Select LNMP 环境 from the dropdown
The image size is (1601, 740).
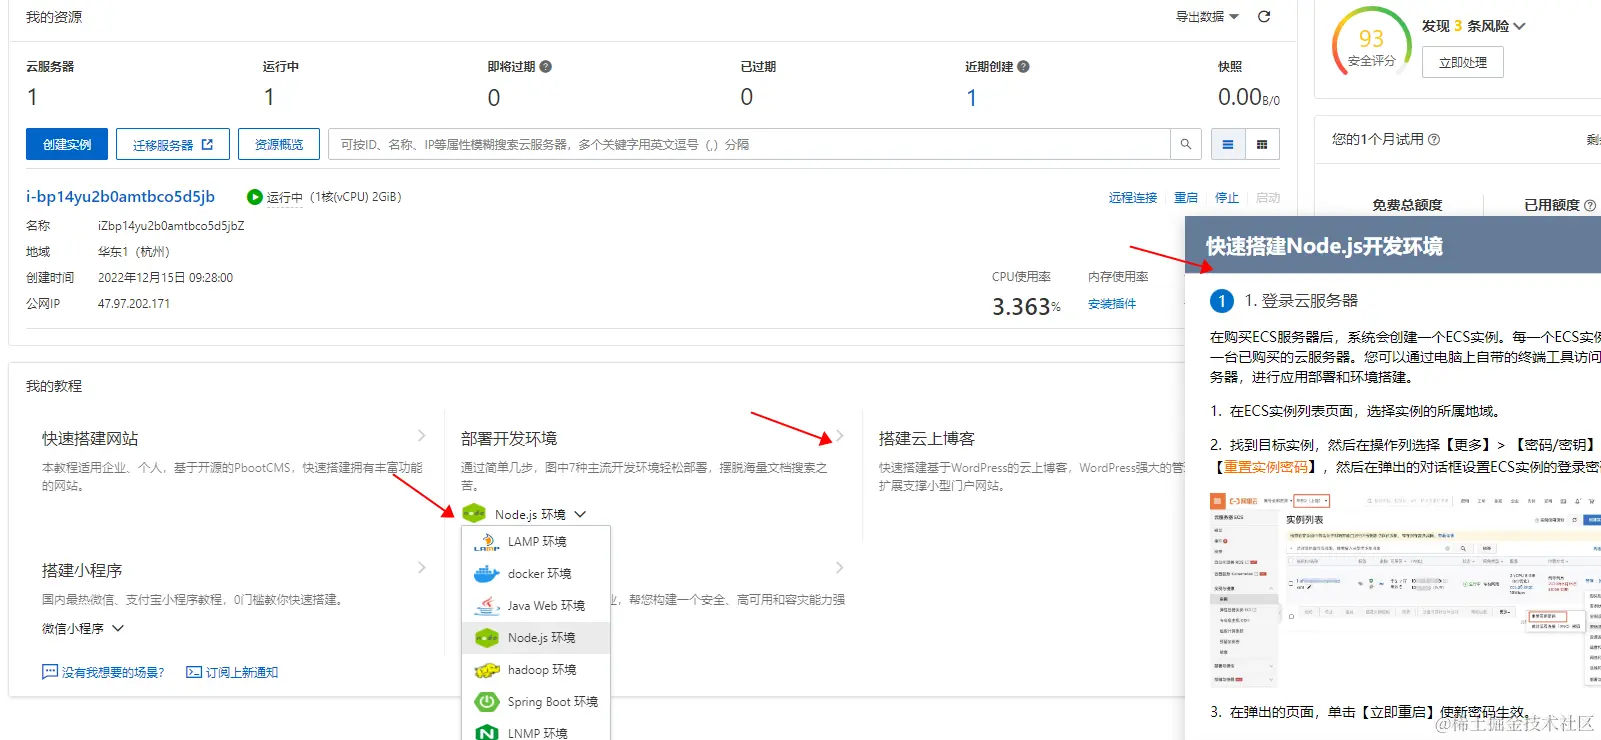536,731
